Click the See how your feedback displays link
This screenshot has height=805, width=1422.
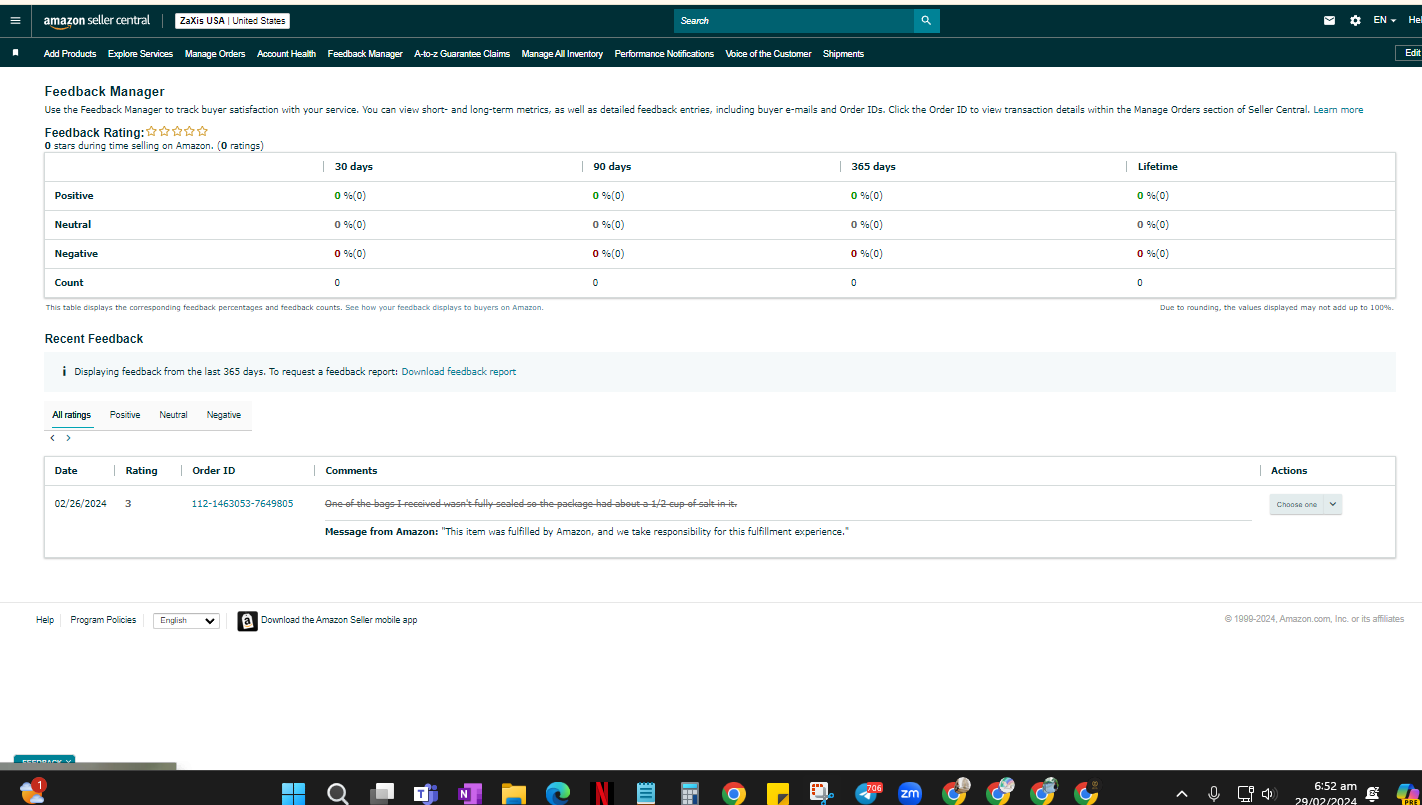click(x=444, y=308)
